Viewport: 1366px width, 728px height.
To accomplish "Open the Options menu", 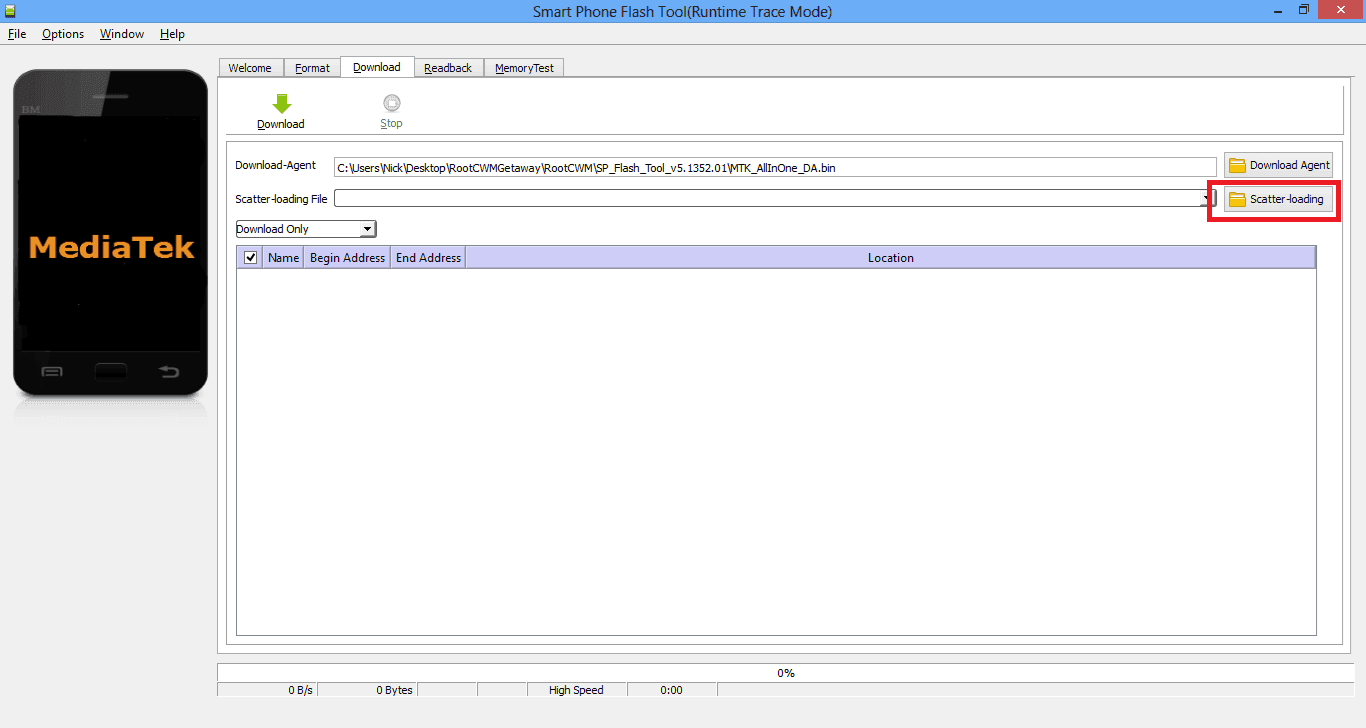I will [63, 34].
